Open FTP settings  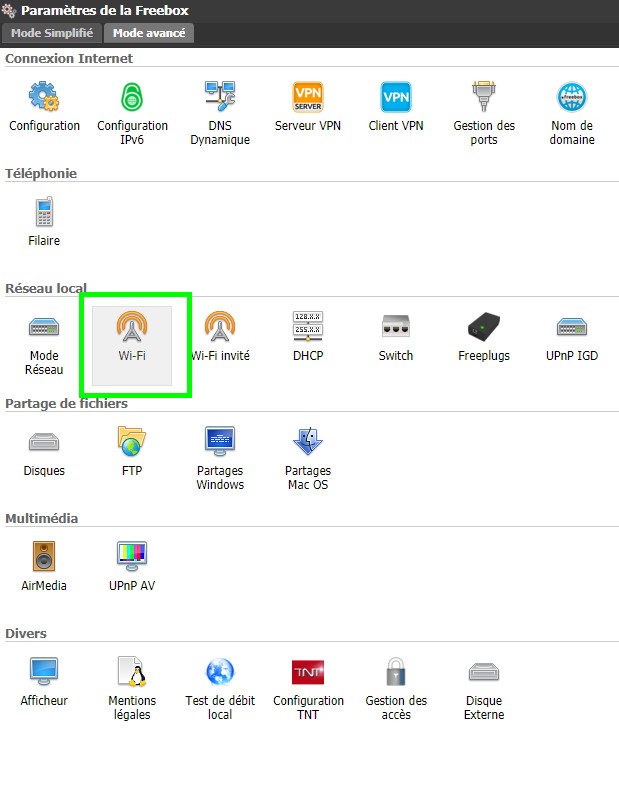(132, 451)
